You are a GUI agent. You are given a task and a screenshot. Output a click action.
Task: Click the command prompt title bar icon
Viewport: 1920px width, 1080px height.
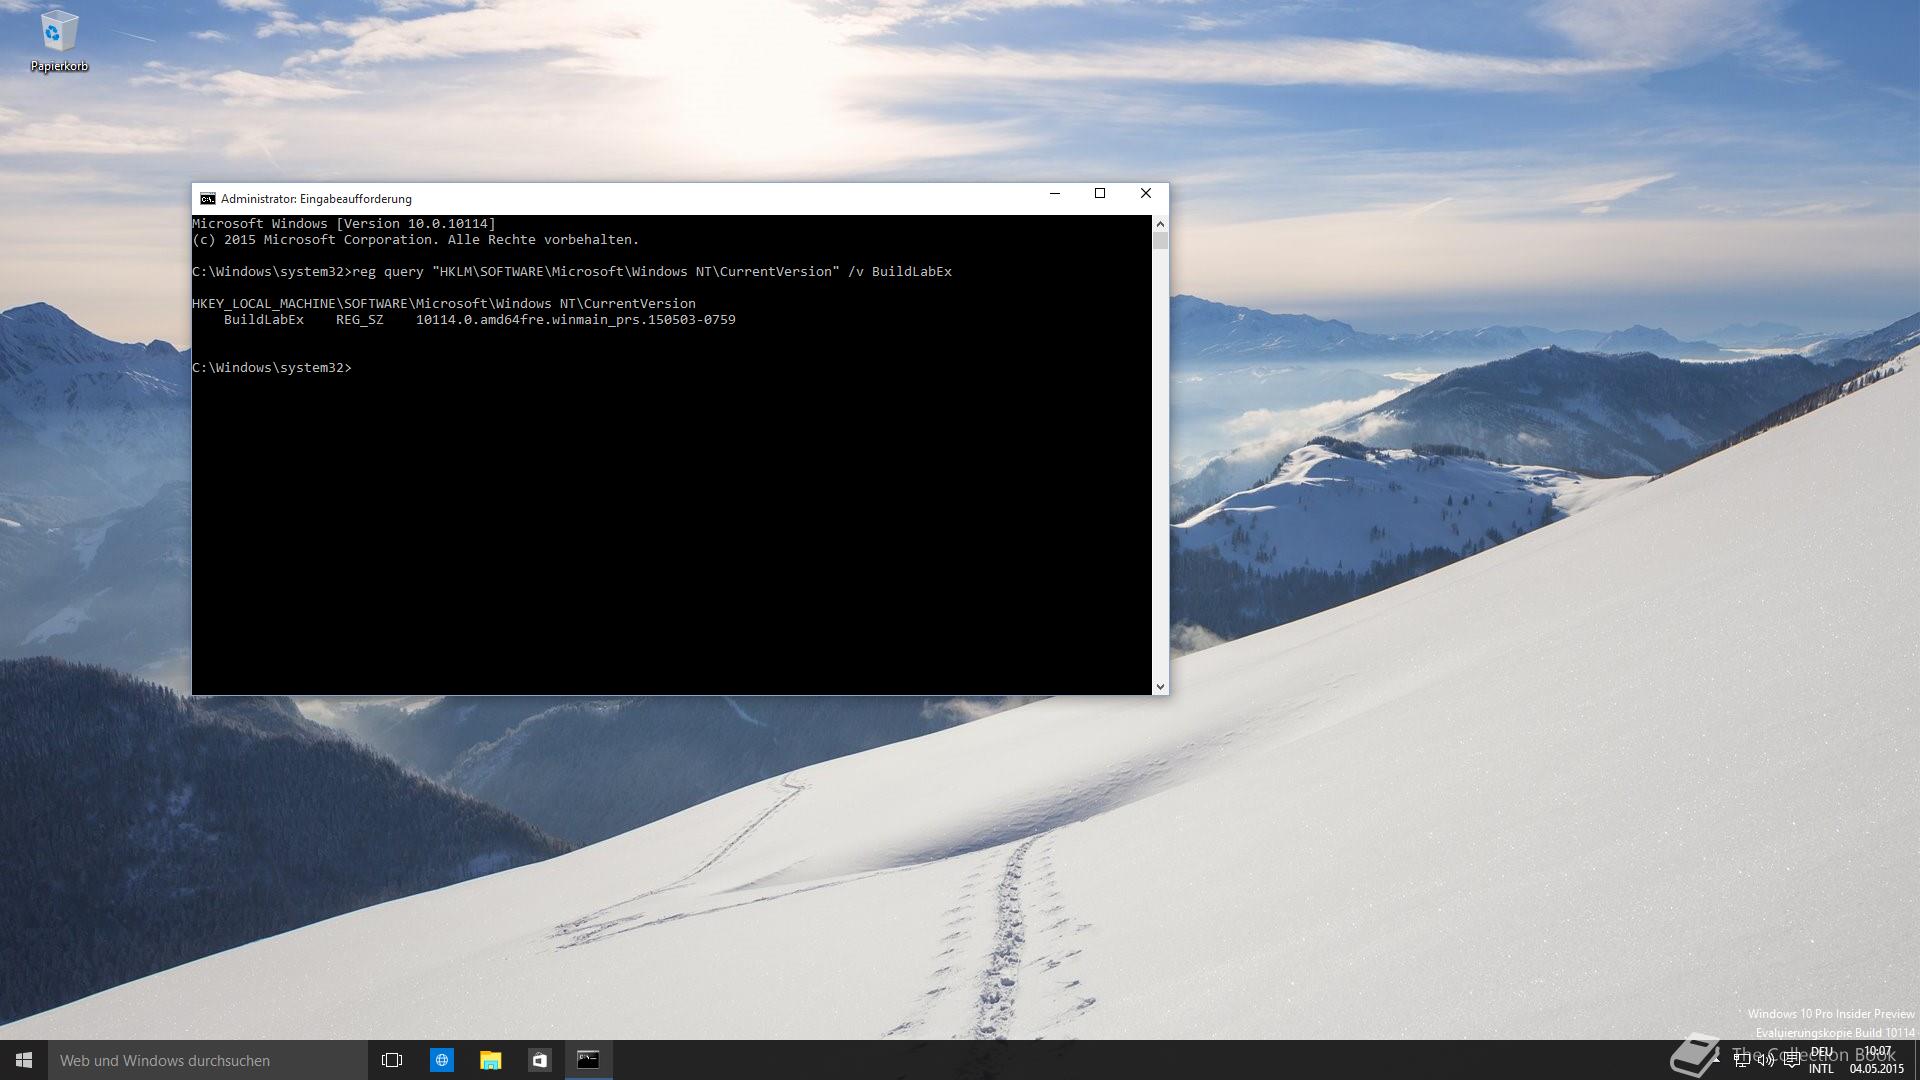coord(208,199)
